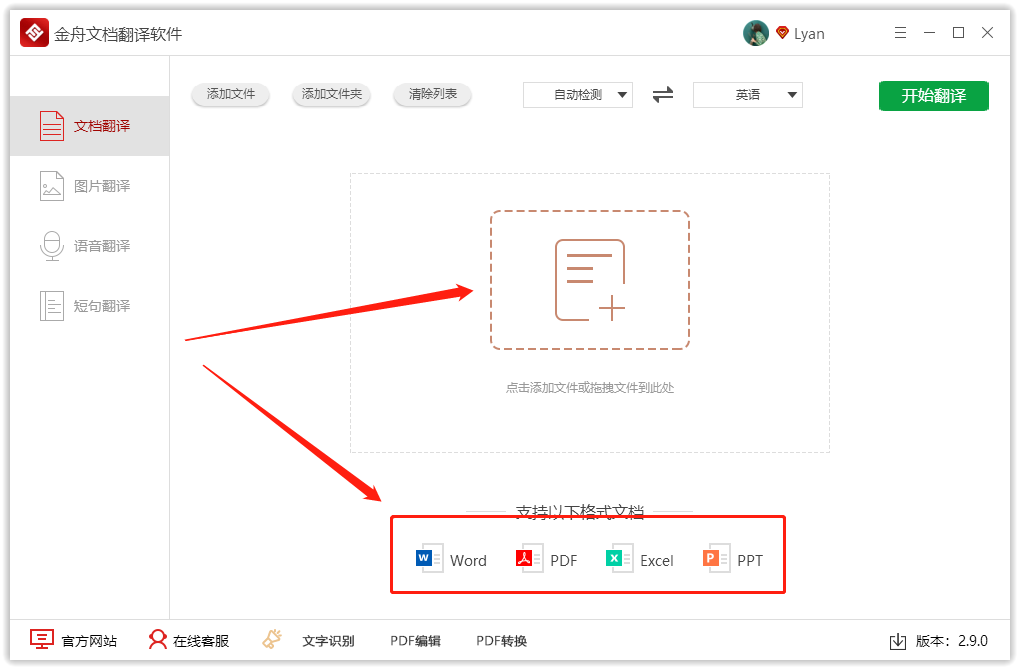Screen dimensions: 1020x670
Task: Click the megaphone icon in footer
Action: click(272, 639)
